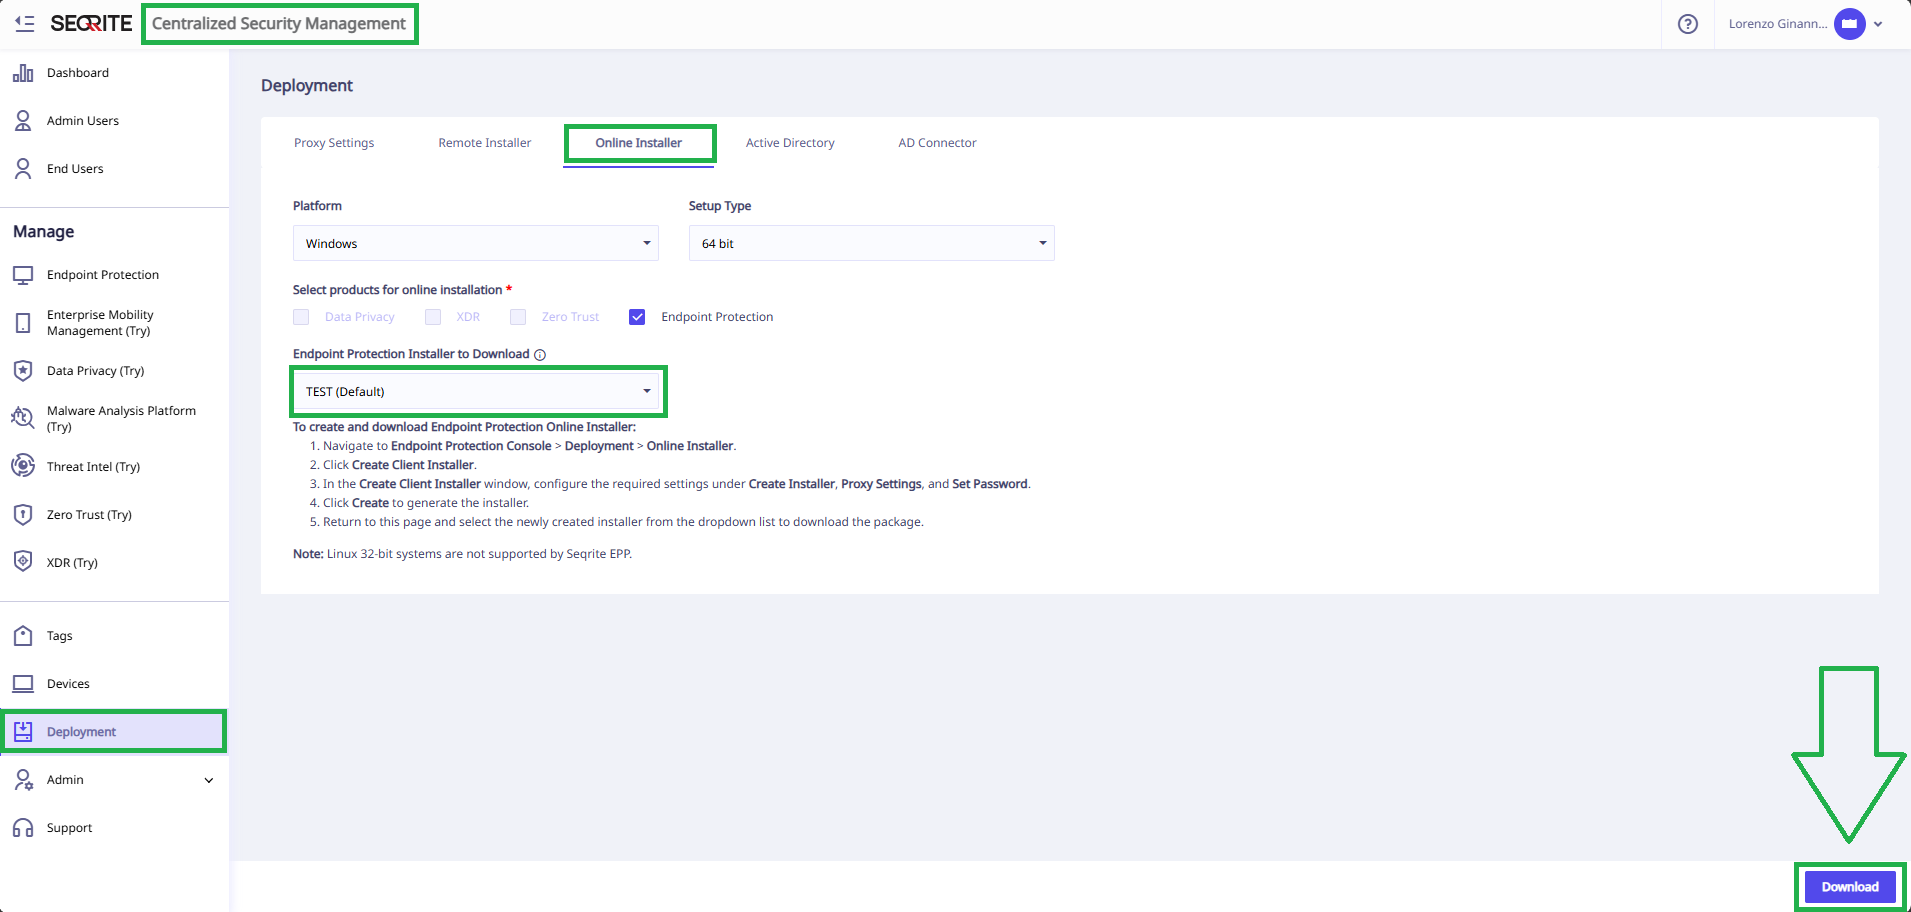
Task: Click the Deployment icon in sidebar
Action: click(x=23, y=732)
